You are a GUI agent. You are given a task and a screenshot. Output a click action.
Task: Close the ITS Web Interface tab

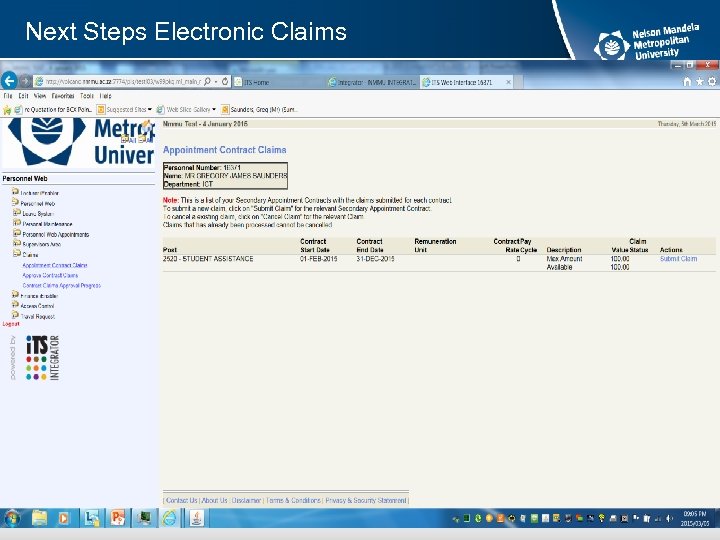[x=508, y=82]
